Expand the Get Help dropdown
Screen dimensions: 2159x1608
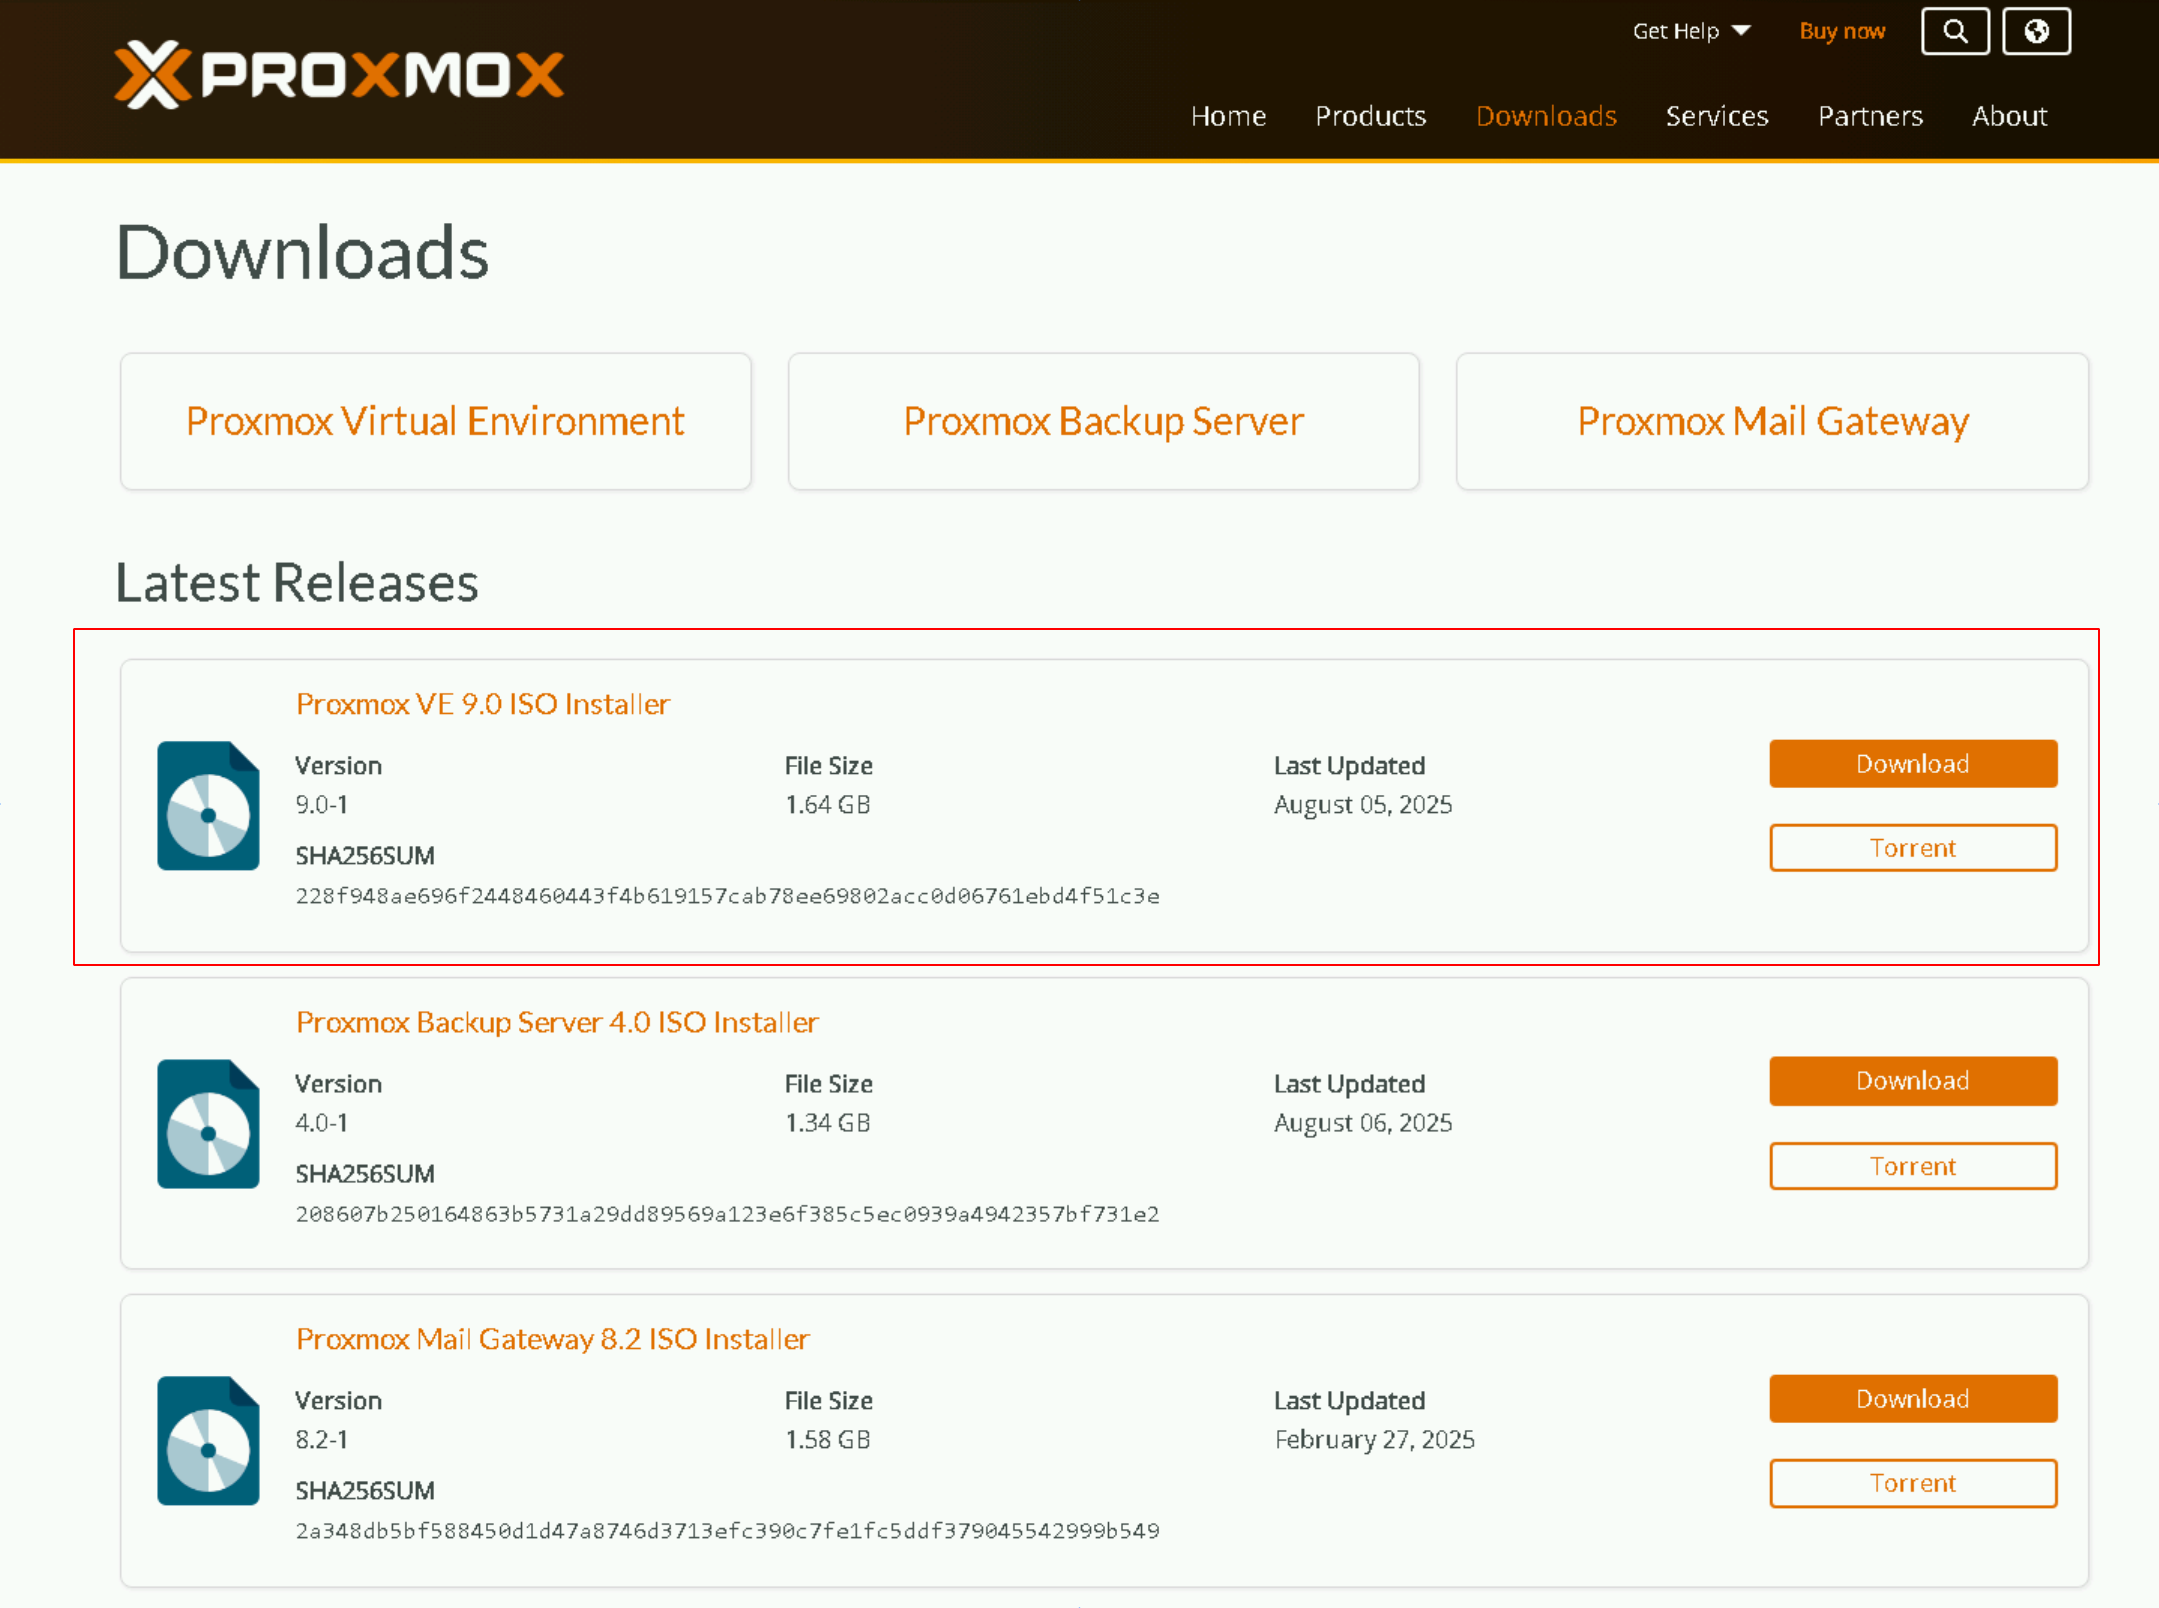[1691, 31]
